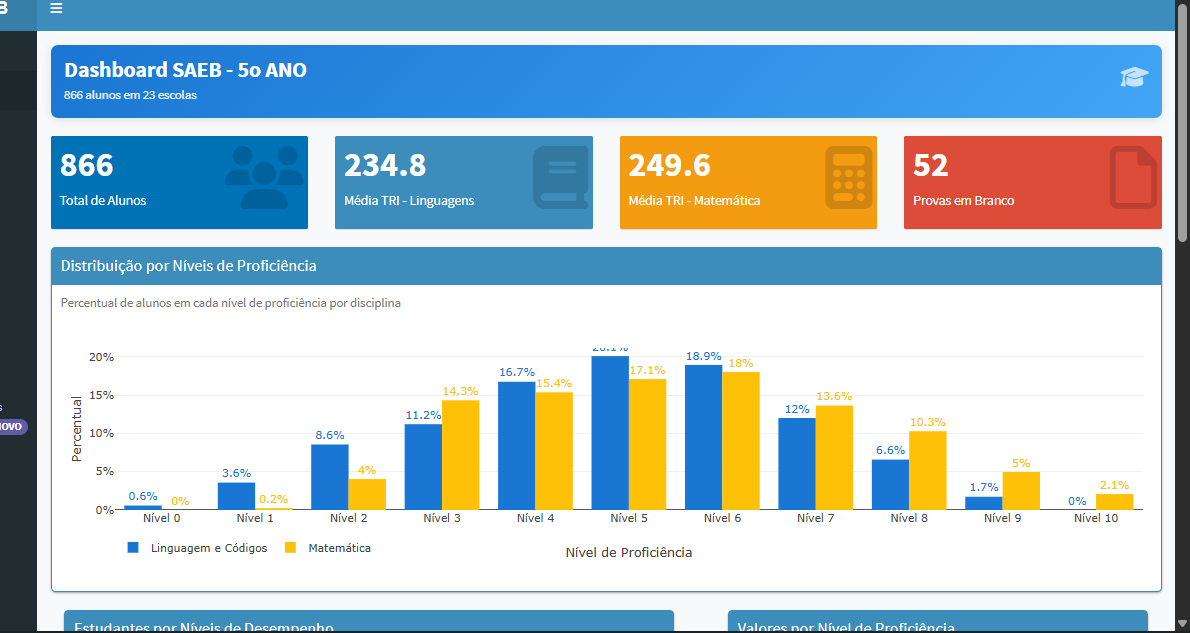Open the Média TRI - Matemática card
The height and width of the screenshot is (633, 1190).
point(748,182)
